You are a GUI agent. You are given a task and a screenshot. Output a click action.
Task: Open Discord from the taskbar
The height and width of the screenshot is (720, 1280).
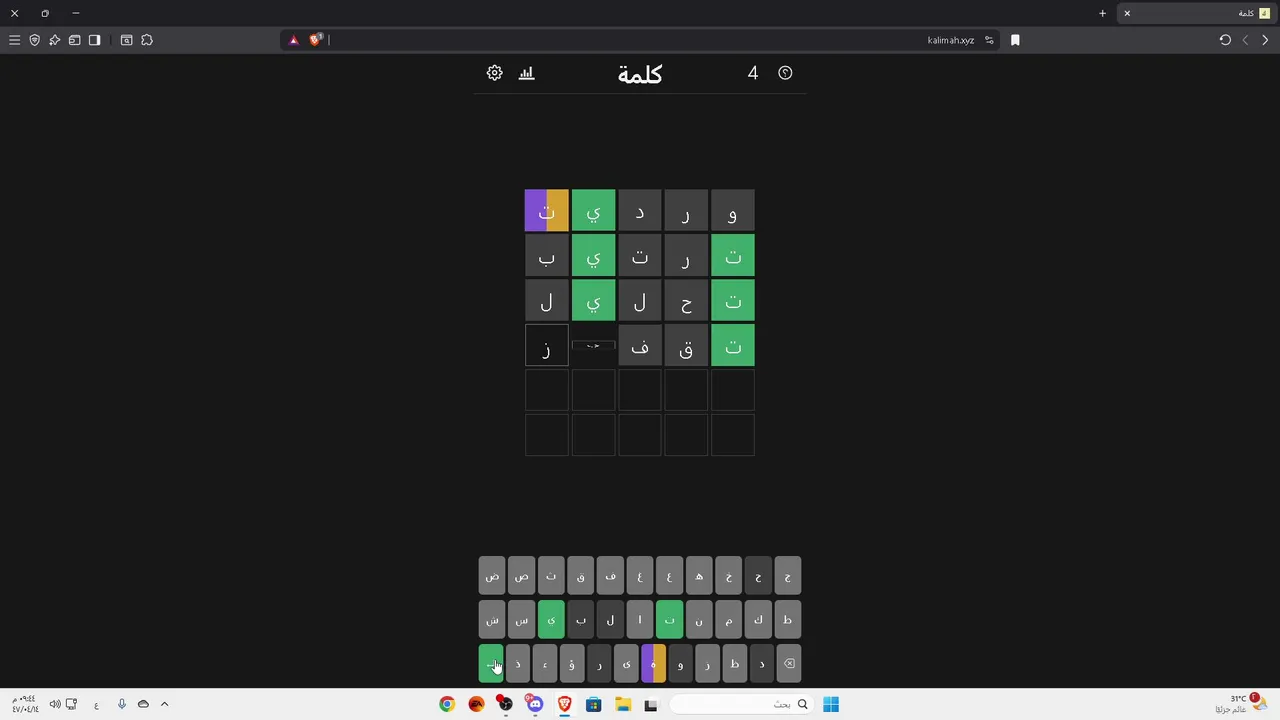coord(535,704)
